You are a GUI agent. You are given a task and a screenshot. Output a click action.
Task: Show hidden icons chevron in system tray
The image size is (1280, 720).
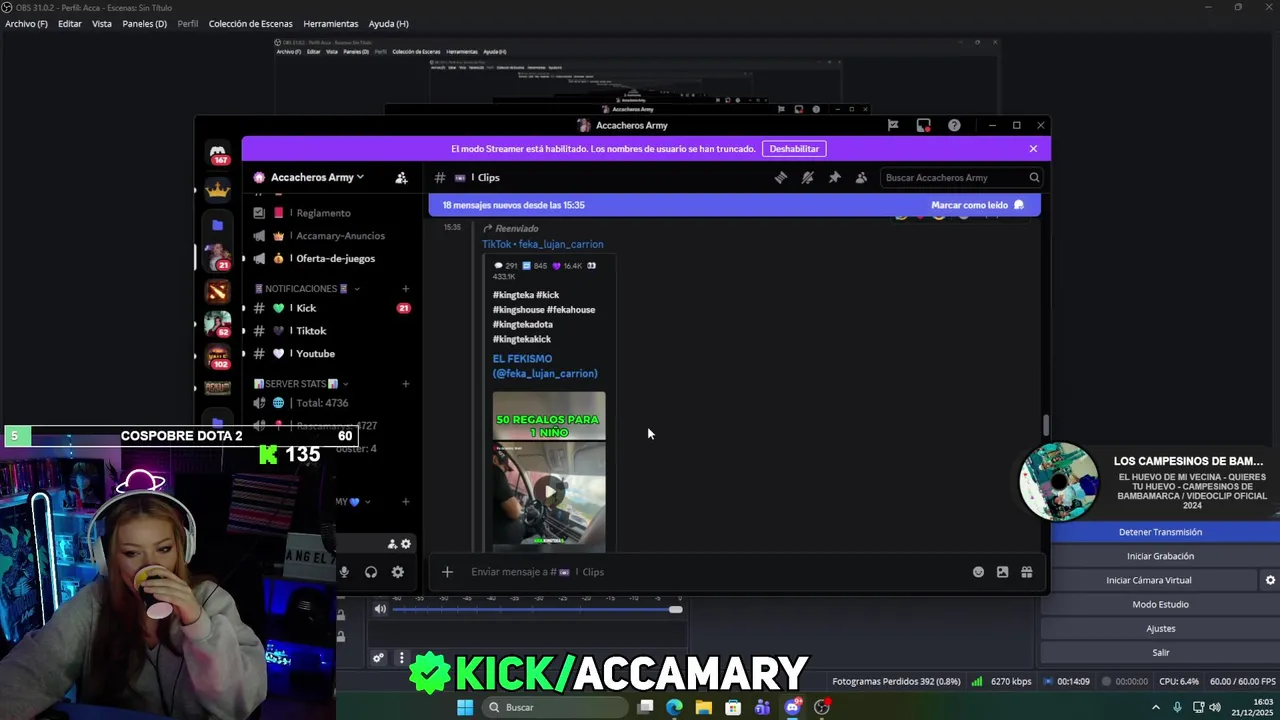[x=1156, y=707]
